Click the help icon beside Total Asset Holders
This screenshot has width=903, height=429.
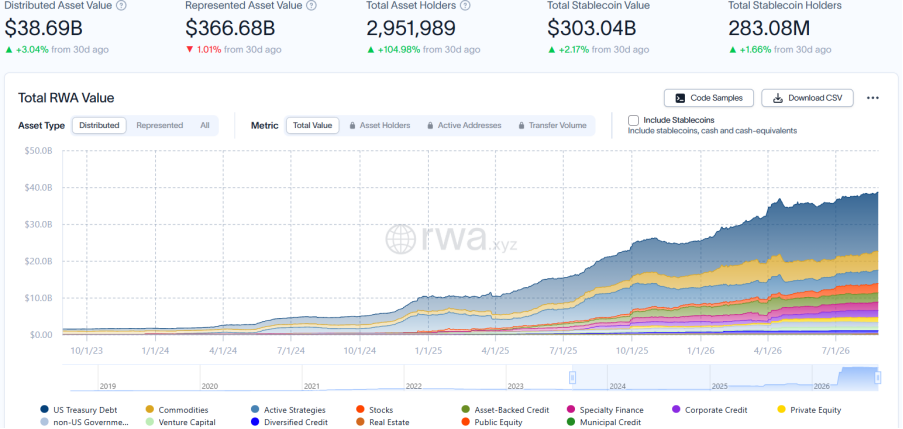tap(465, 6)
